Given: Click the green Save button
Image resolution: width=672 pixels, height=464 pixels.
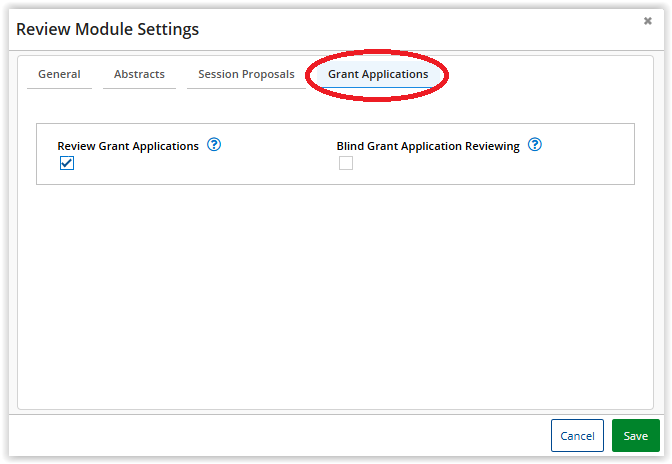Looking at the screenshot, I should 636,436.
